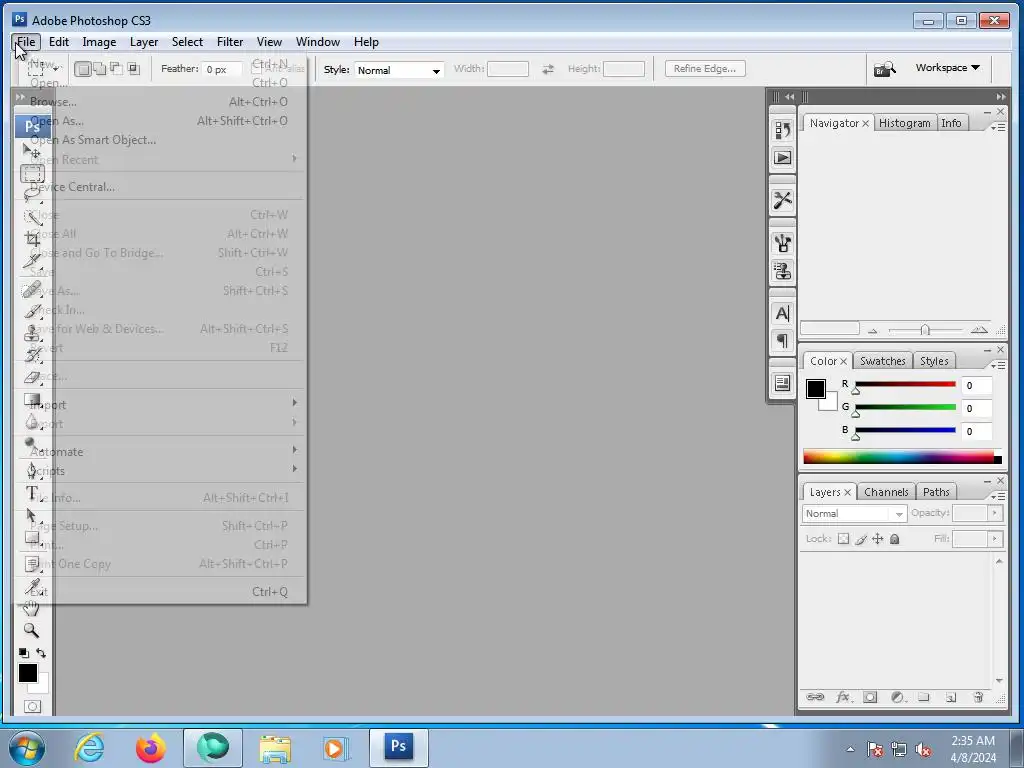This screenshot has width=1024, height=768.
Task: Open the Layer Comps dock icon
Action: coord(782,383)
